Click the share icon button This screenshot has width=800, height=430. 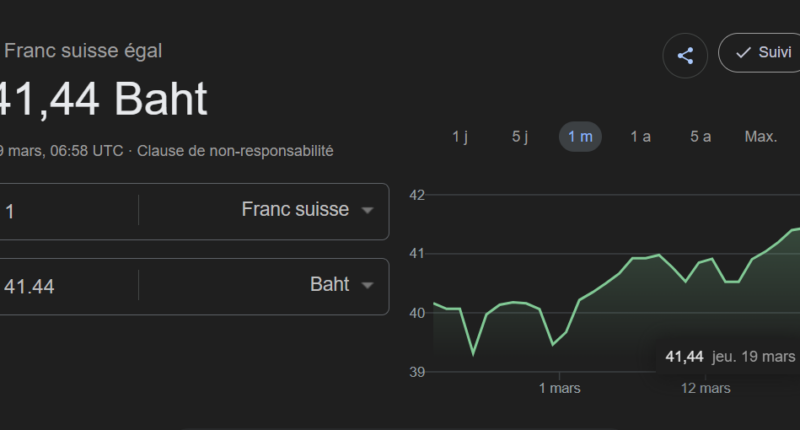point(685,55)
